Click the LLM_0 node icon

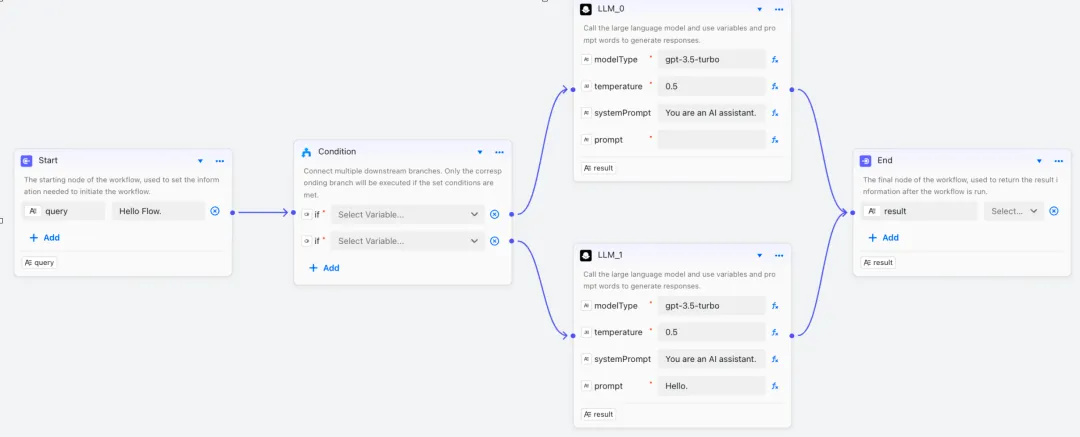[x=585, y=9]
